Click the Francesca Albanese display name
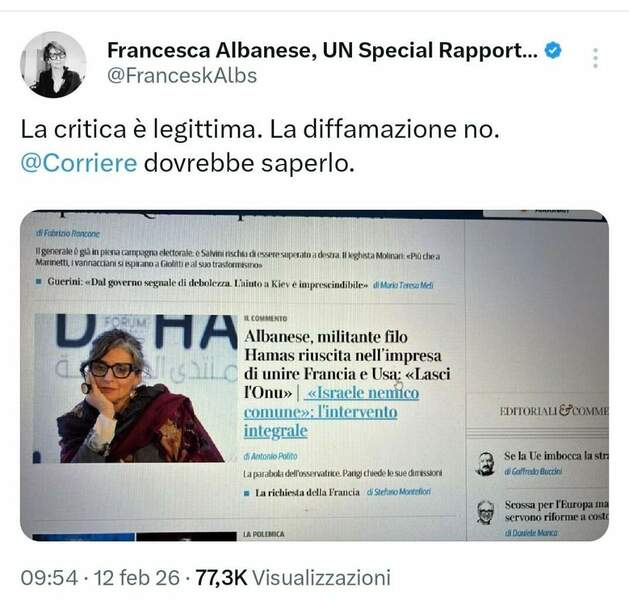The height and width of the screenshot is (600, 629). pos(323,51)
